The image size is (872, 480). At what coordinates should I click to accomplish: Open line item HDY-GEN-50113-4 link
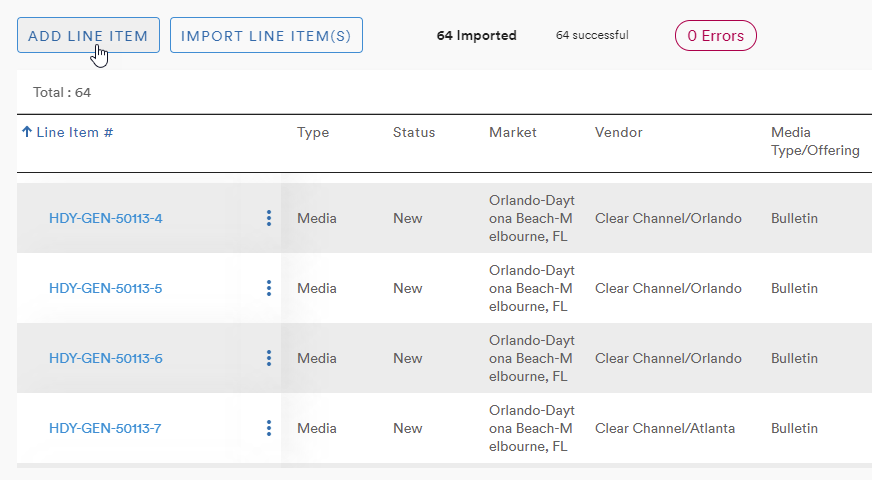106,218
